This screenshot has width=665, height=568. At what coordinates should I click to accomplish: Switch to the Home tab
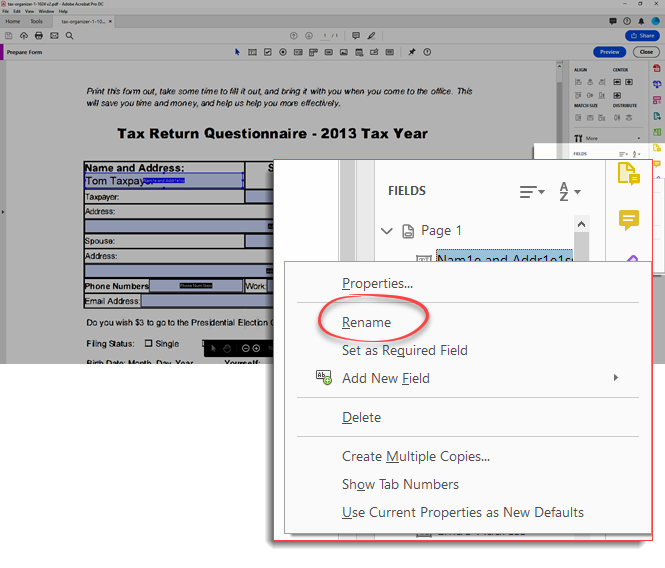click(x=13, y=21)
